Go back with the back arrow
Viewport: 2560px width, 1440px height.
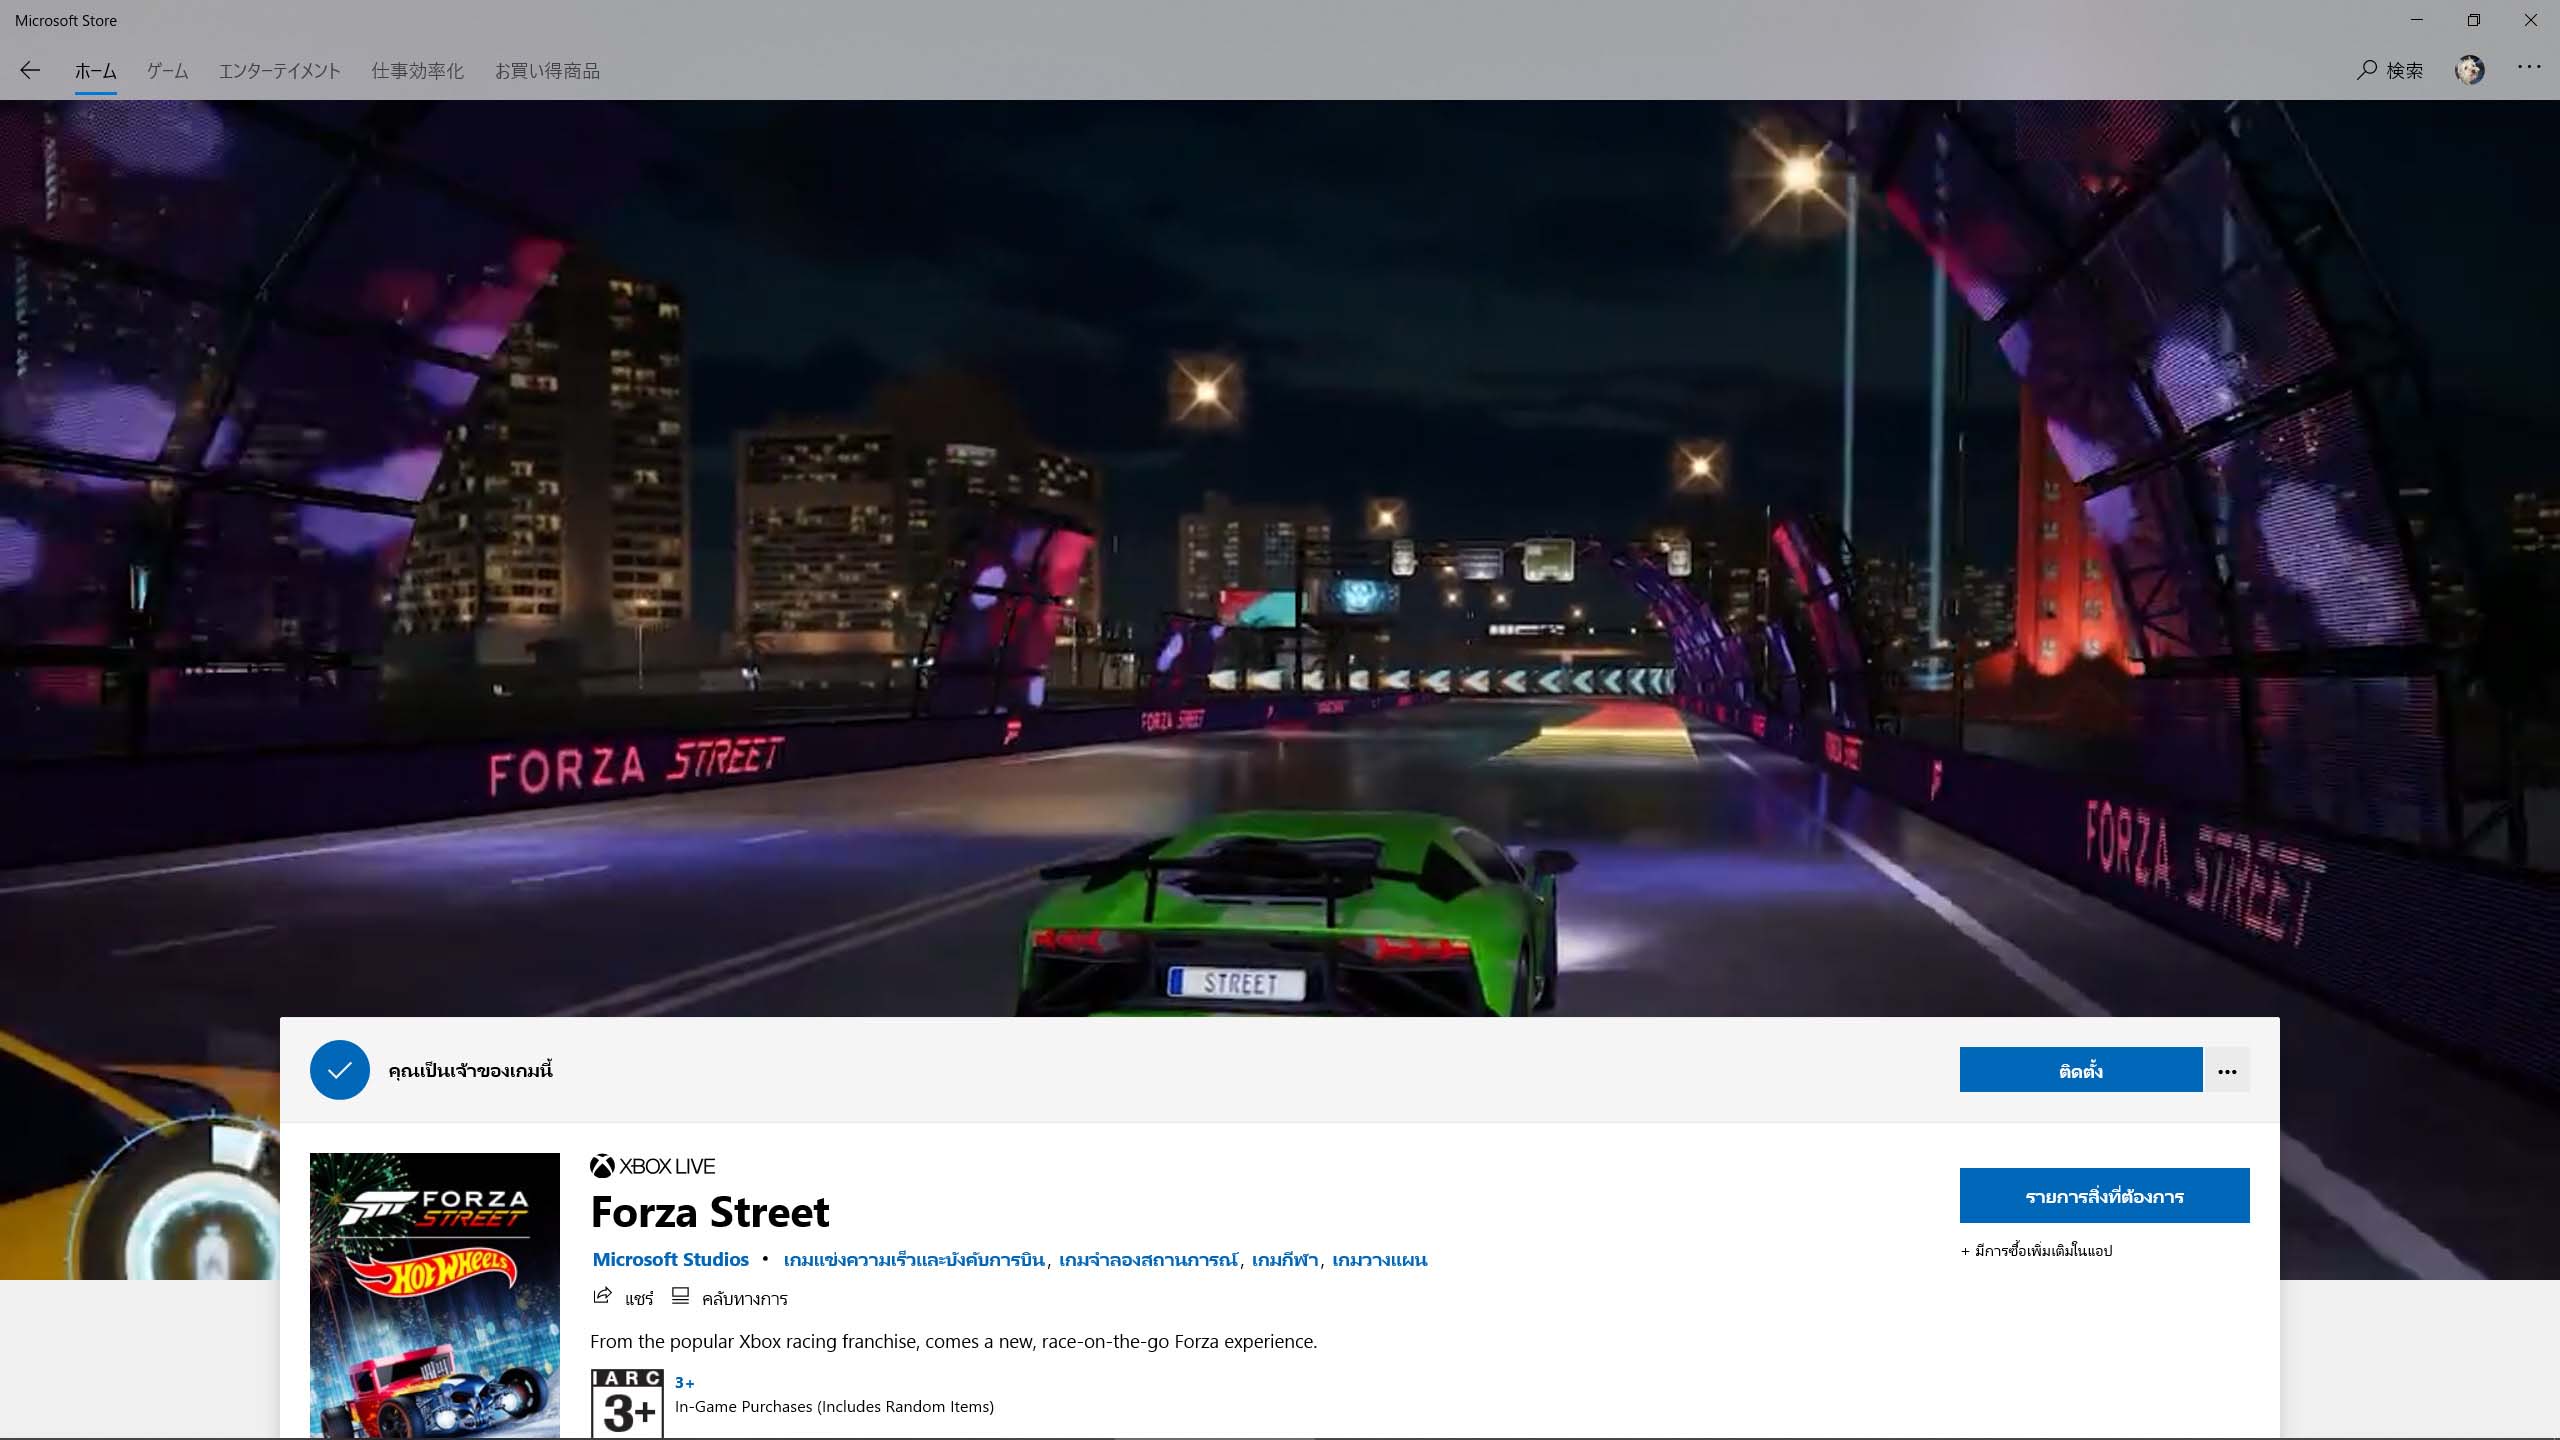(30, 70)
